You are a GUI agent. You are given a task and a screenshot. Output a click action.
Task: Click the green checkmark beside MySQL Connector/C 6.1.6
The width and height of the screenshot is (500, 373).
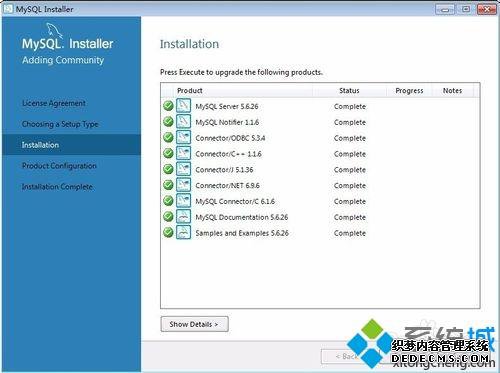(x=168, y=201)
